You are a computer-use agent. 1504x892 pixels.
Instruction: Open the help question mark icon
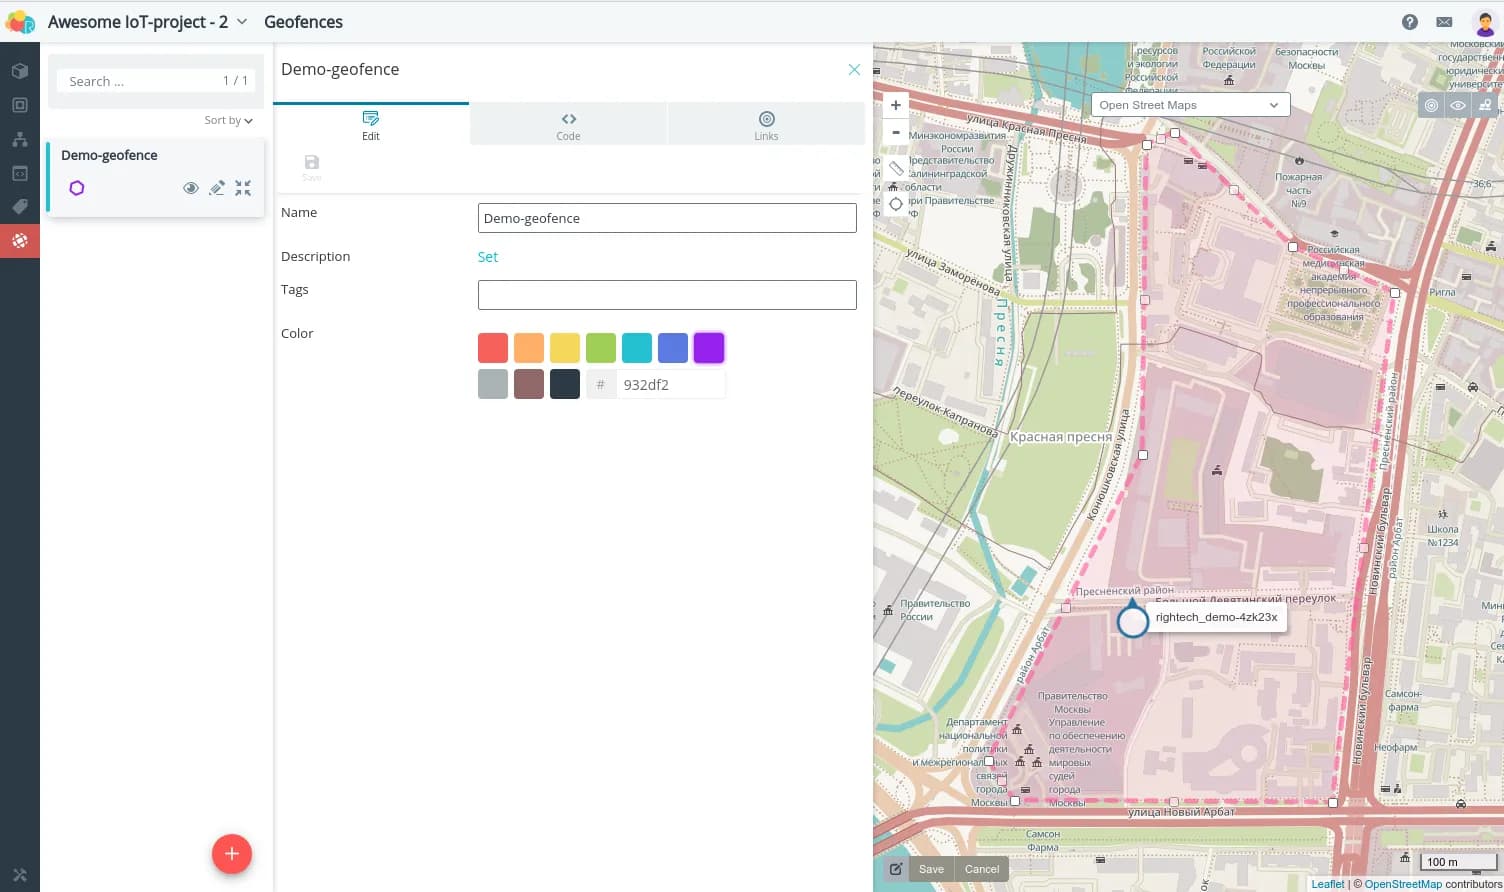[1410, 22]
